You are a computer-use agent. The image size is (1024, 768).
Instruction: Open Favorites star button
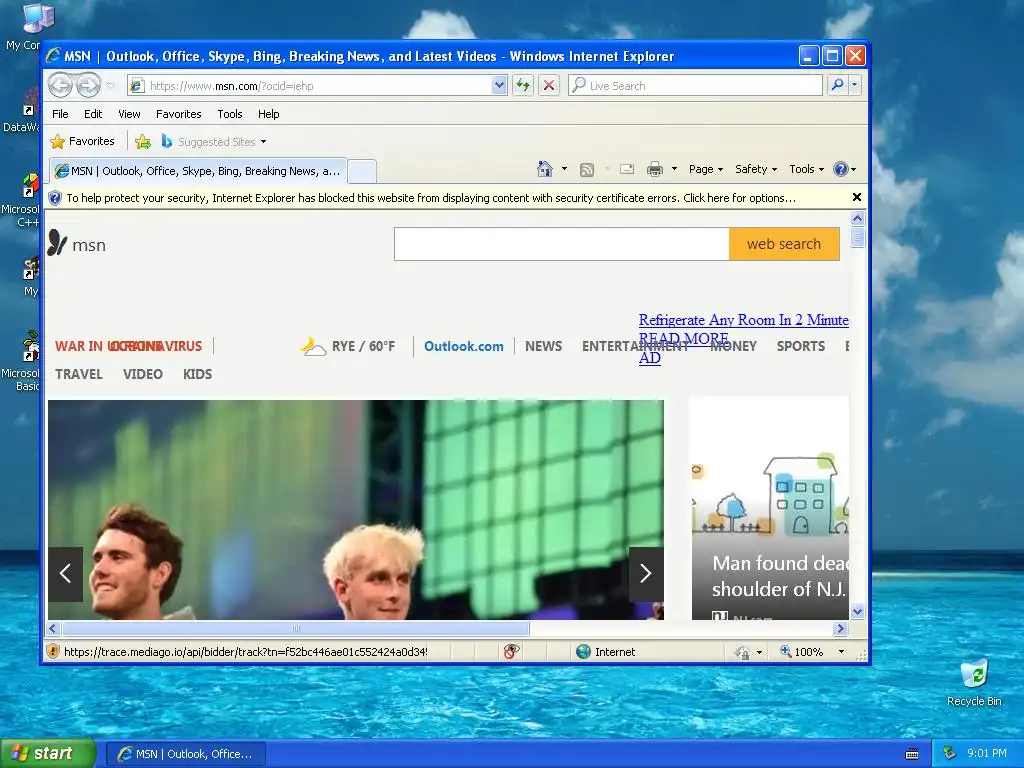click(x=82, y=141)
